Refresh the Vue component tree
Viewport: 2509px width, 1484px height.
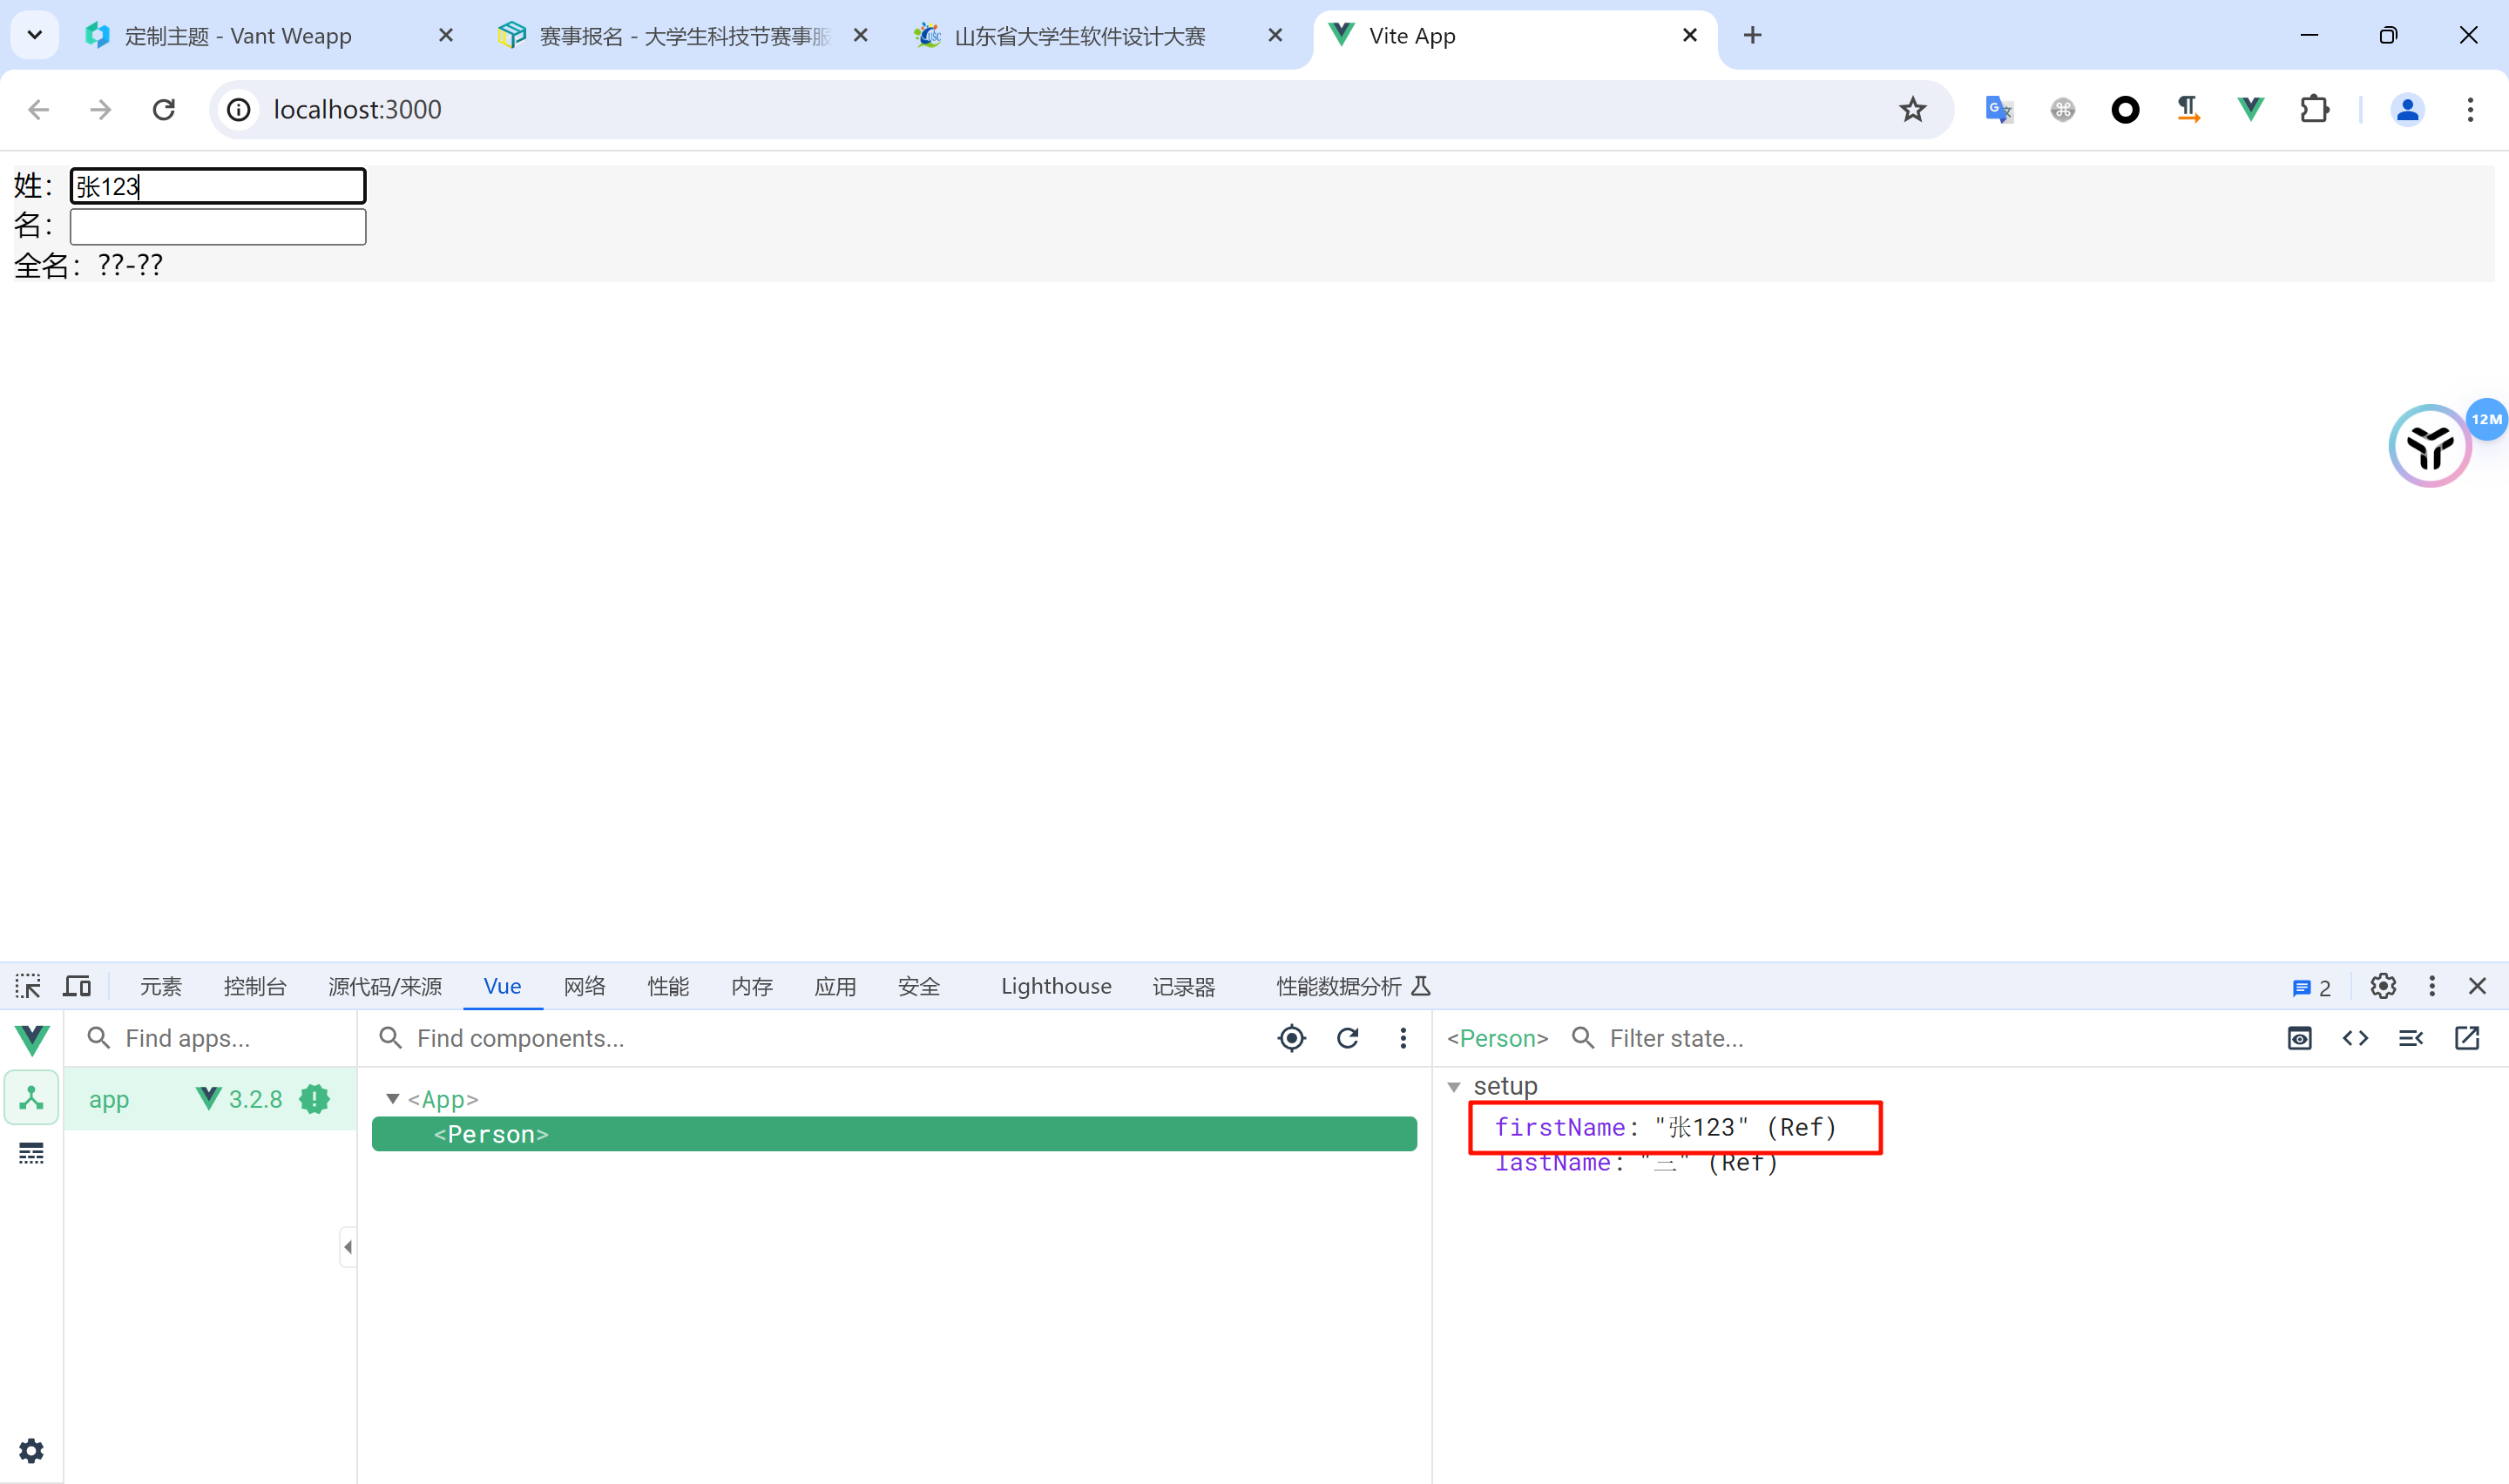click(x=1347, y=1038)
